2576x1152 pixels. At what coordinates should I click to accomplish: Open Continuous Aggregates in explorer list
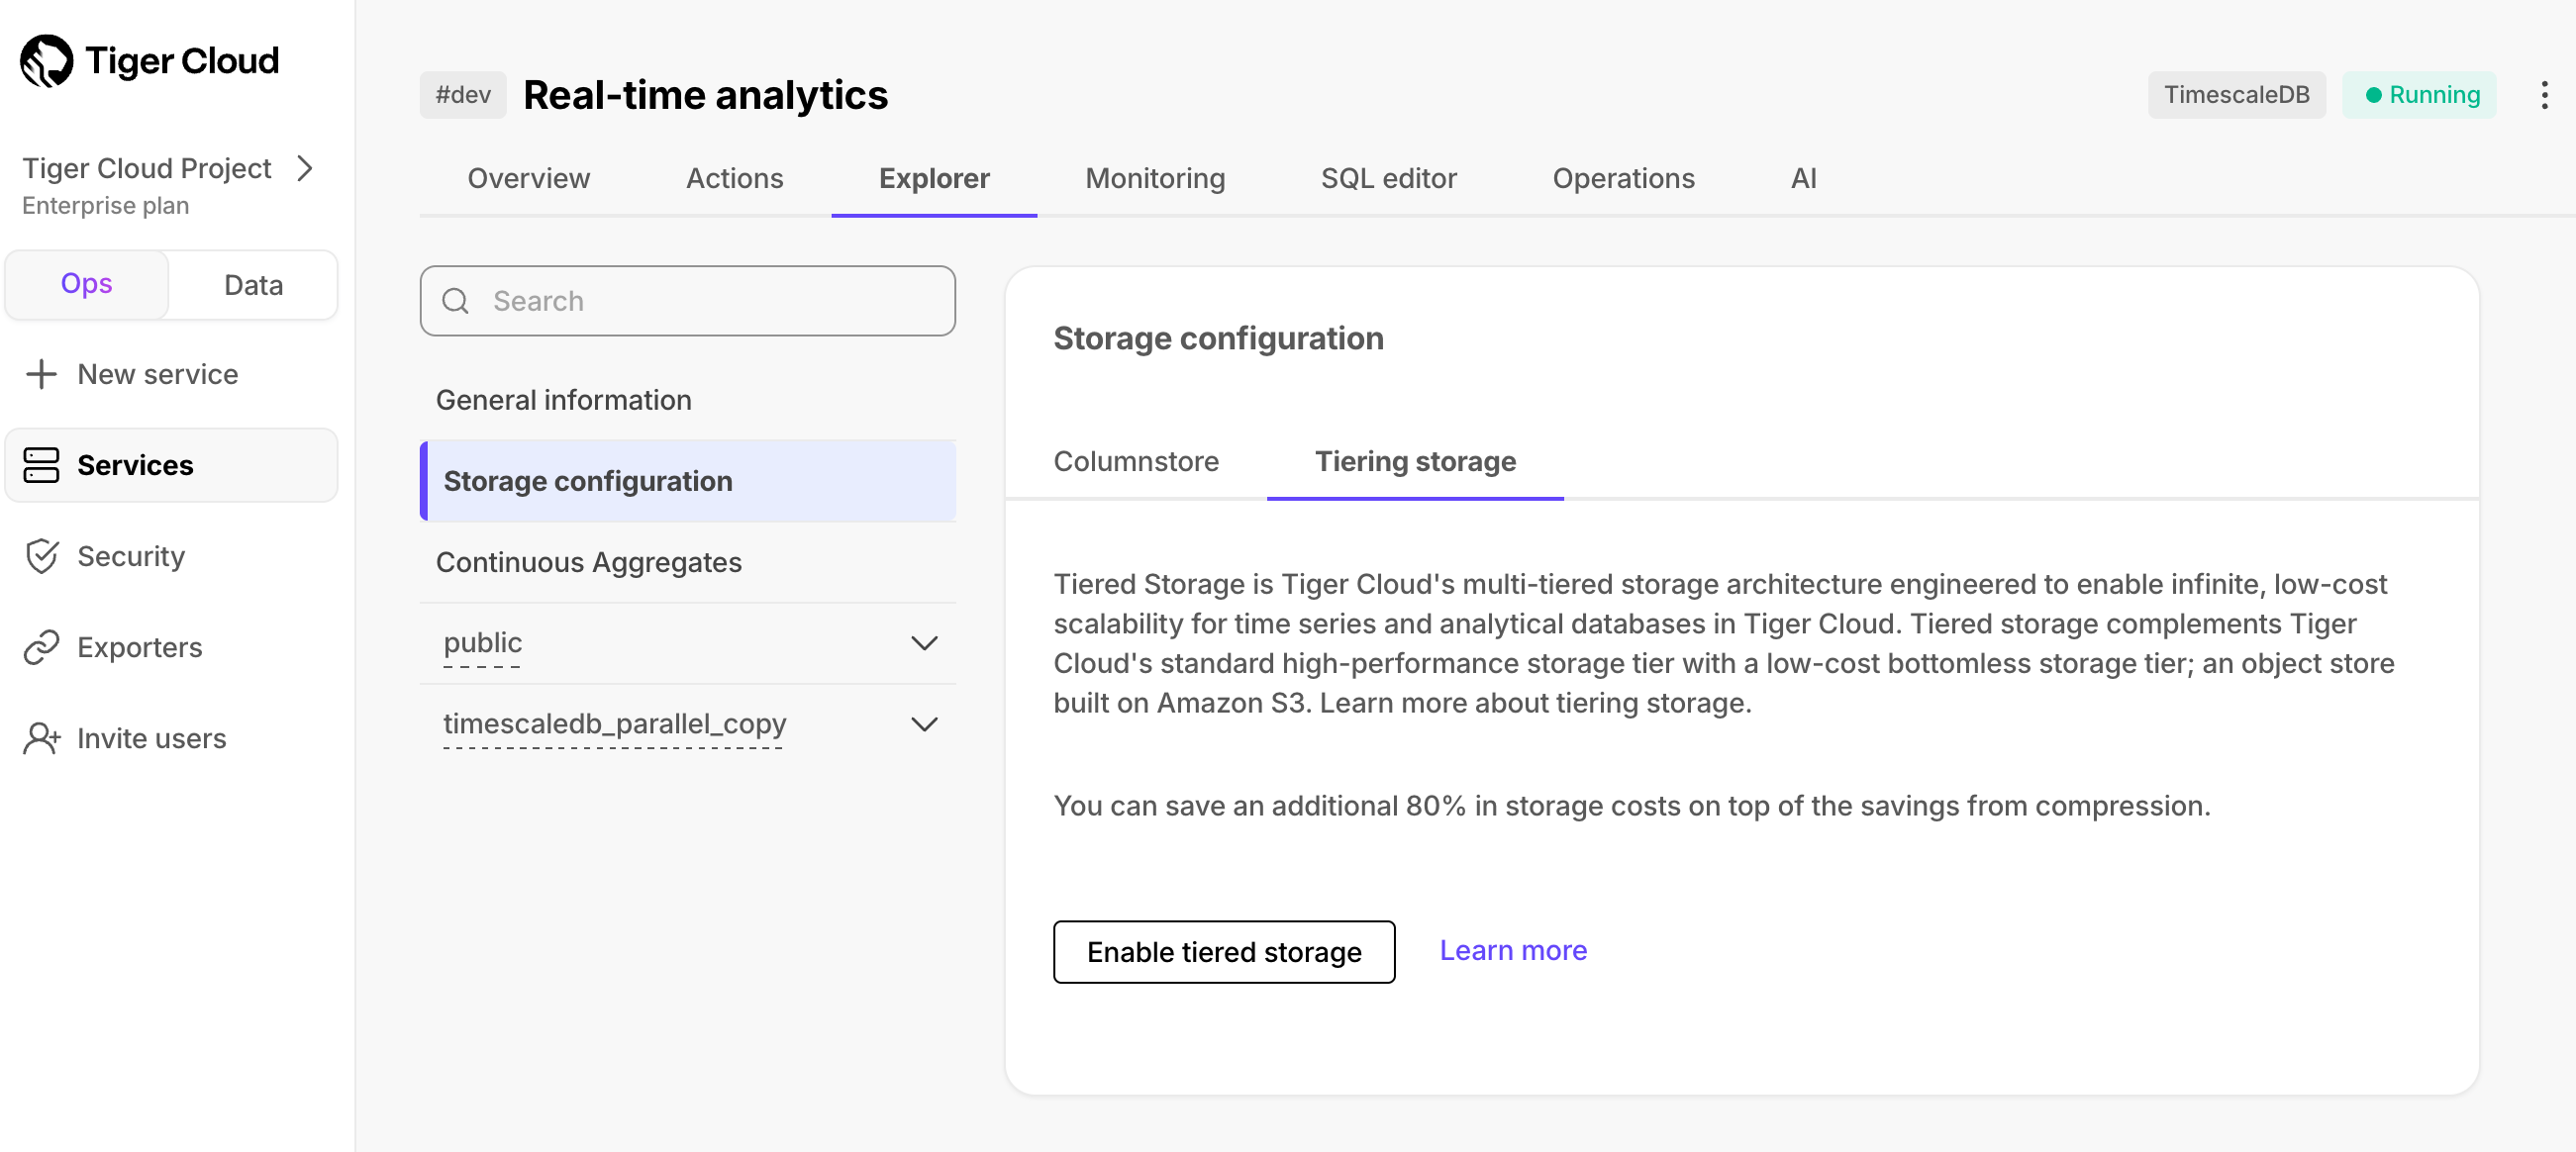point(688,562)
